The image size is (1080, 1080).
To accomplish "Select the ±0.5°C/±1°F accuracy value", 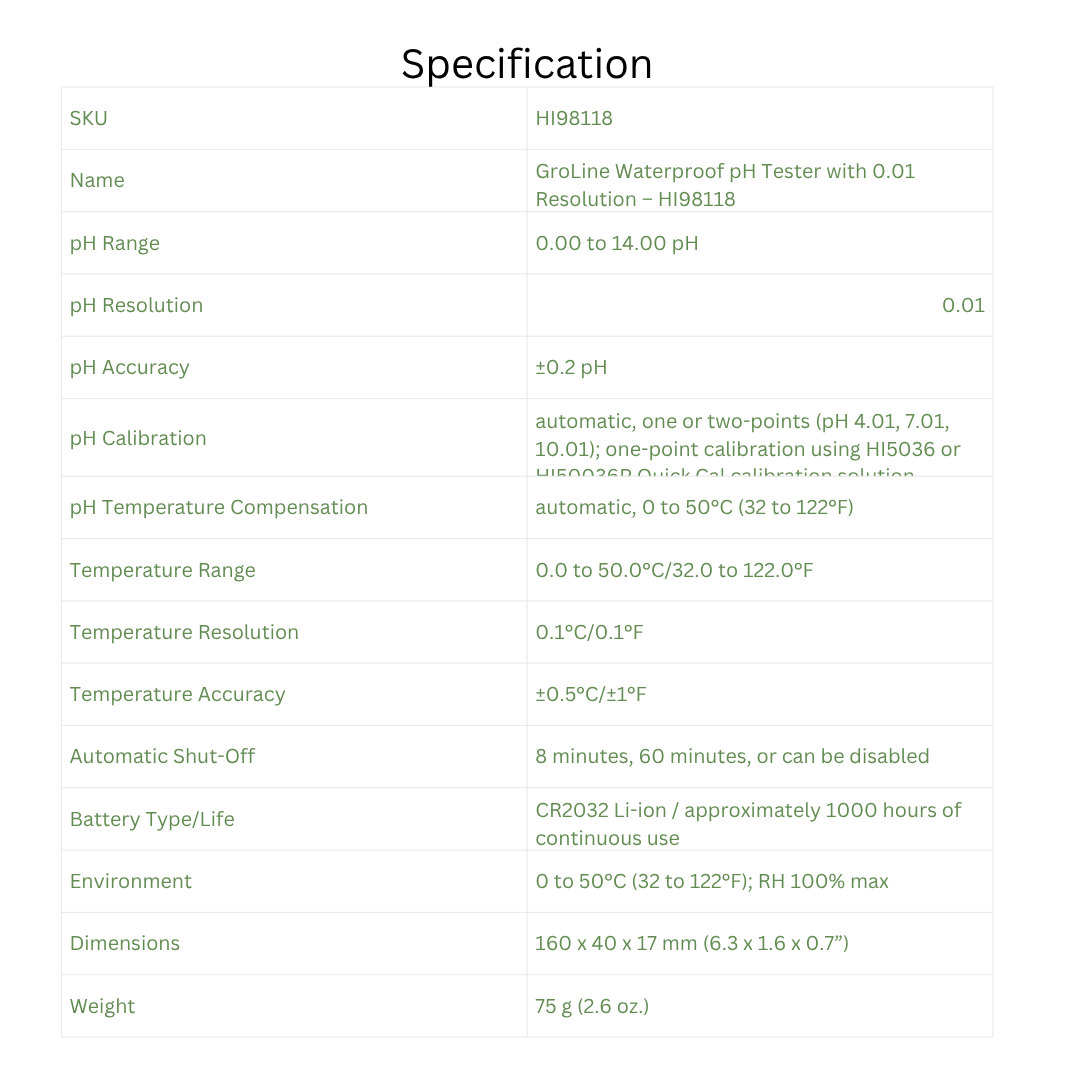I will 591,694.
